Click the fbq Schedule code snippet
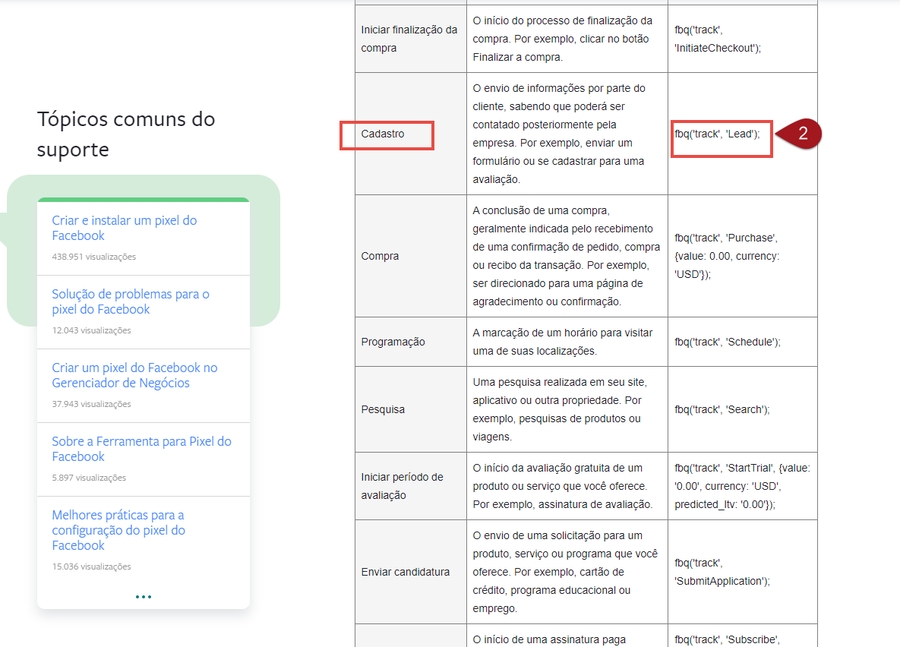Screen dimensions: 900x647 click(727, 342)
